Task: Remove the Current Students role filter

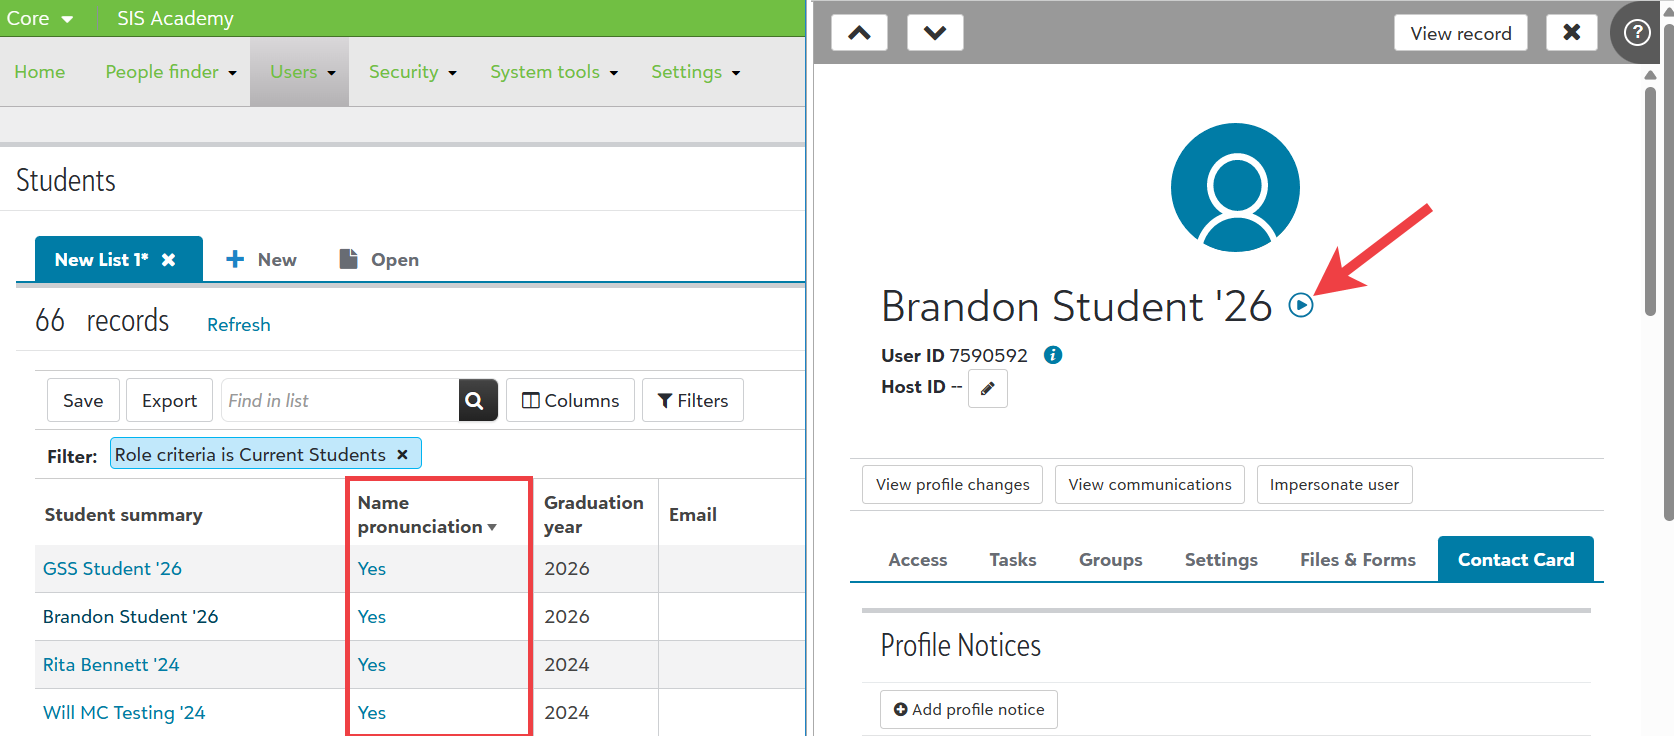Action: tap(402, 454)
